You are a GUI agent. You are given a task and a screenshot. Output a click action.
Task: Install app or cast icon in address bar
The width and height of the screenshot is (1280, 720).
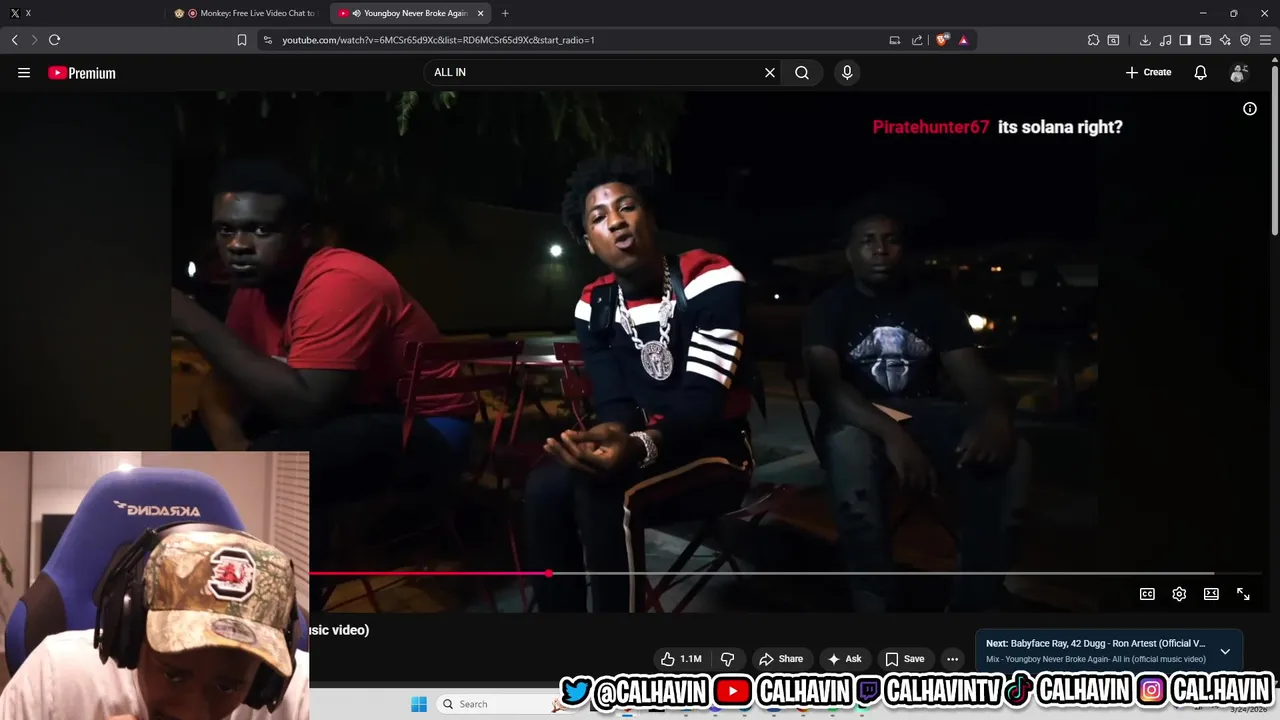pyautogui.click(x=895, y=40)
